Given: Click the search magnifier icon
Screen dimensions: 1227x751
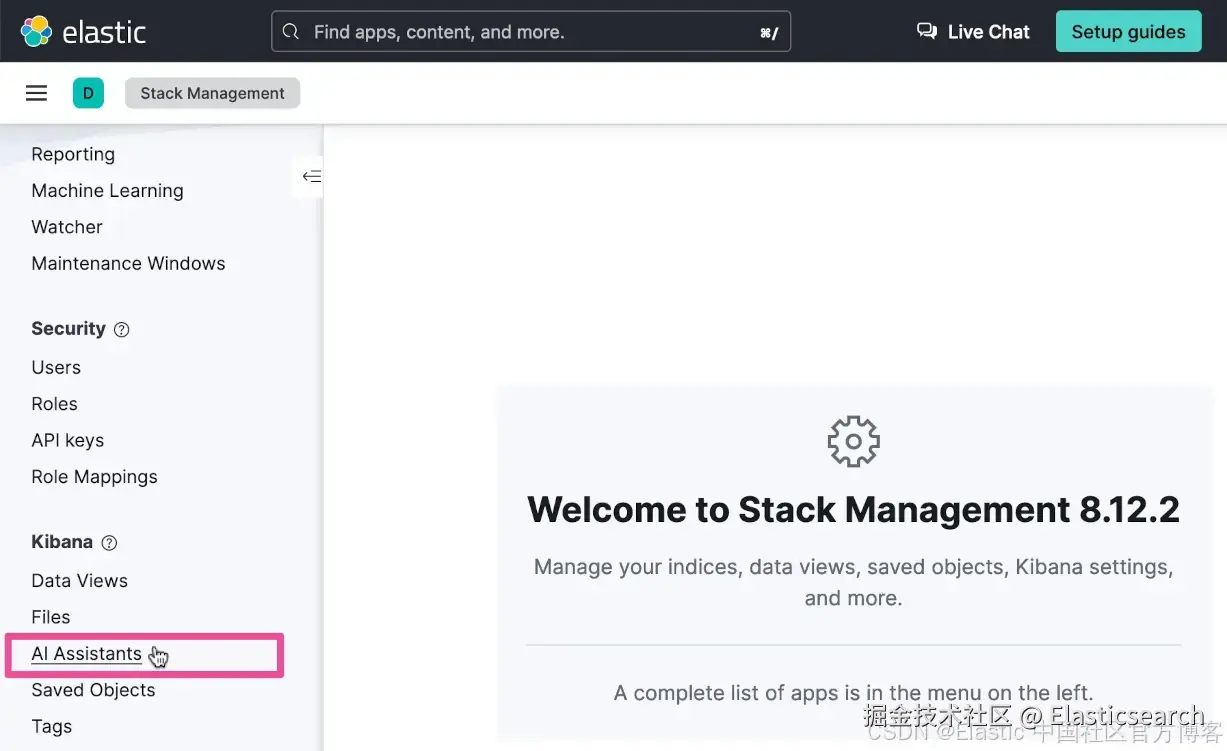Looking at the screenshot, I should [291, 32].
